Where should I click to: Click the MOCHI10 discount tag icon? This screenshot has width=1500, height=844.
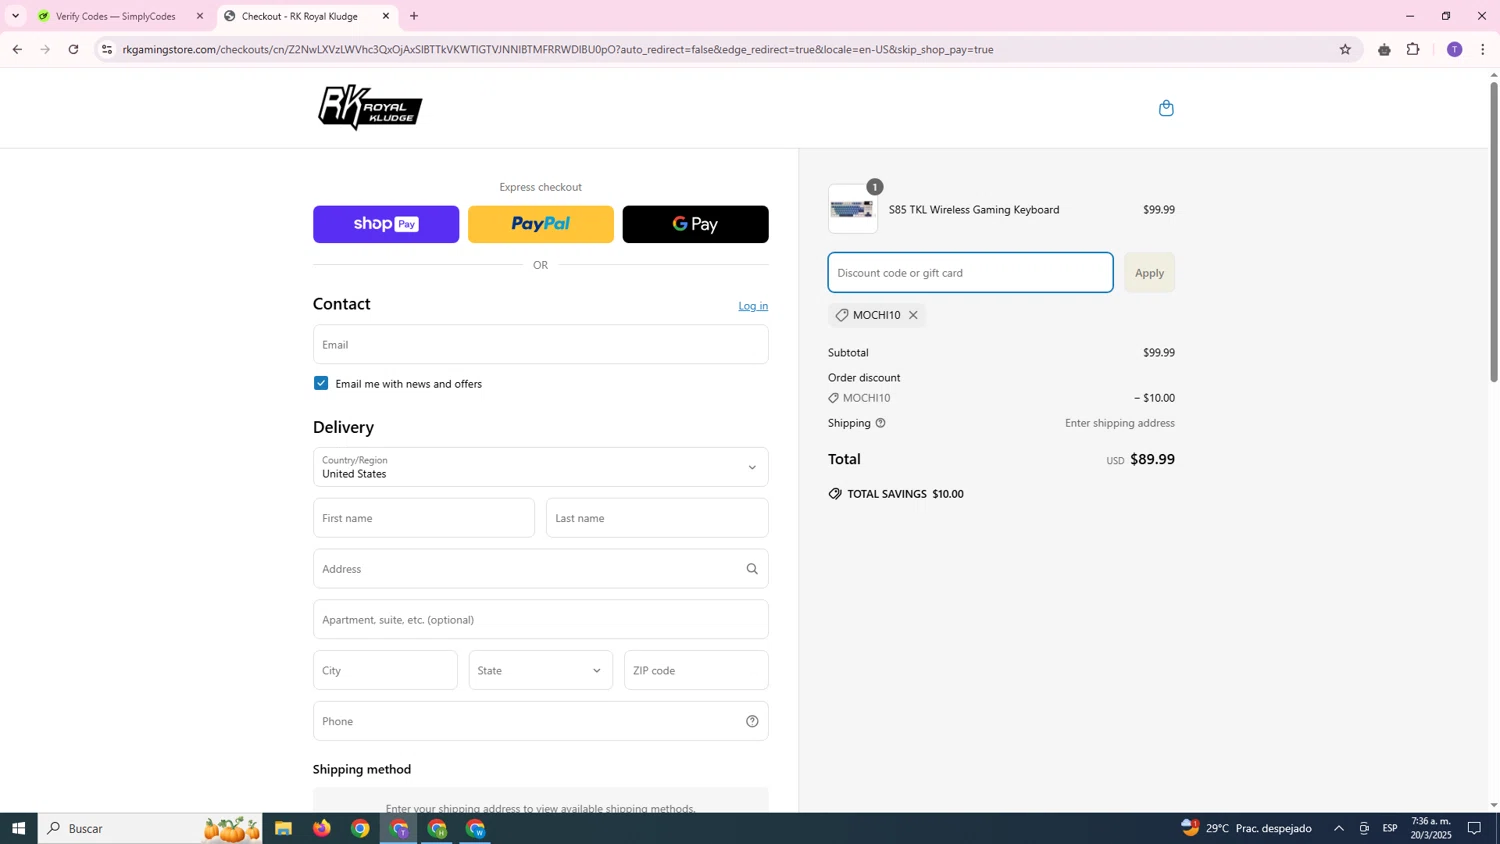point(842,315)
